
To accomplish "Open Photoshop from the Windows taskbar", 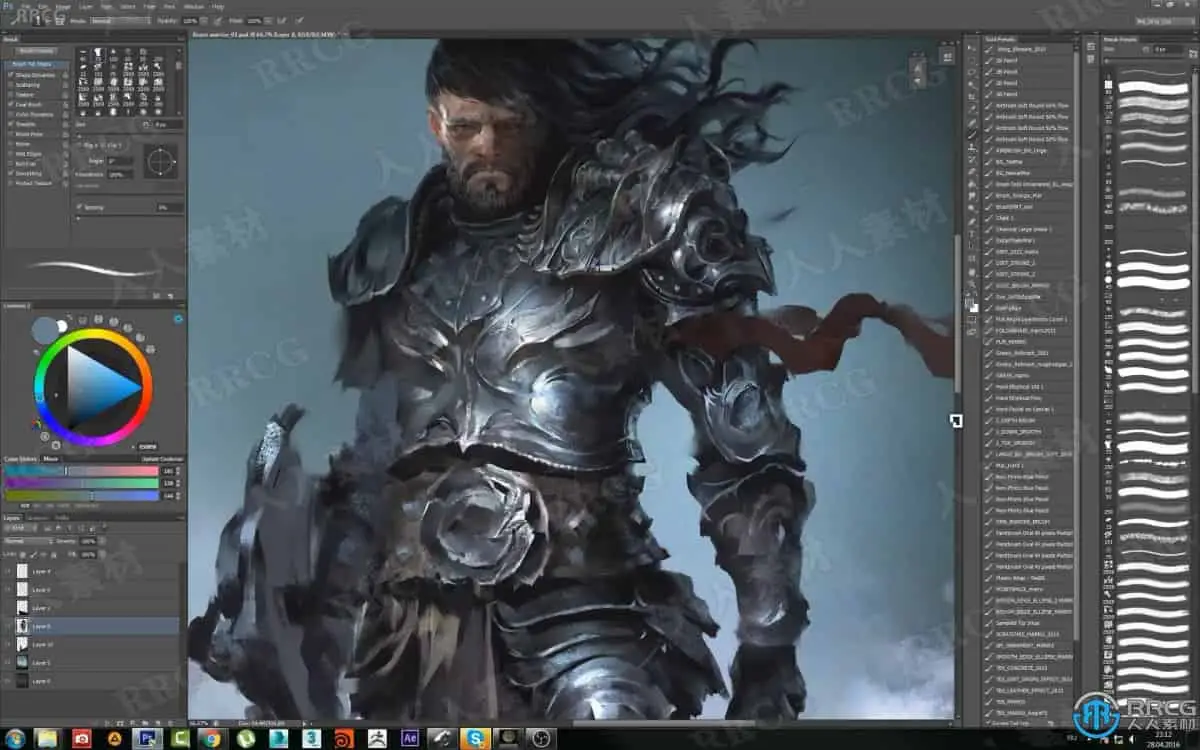I will pyautogui.click(x=147, y=738).
